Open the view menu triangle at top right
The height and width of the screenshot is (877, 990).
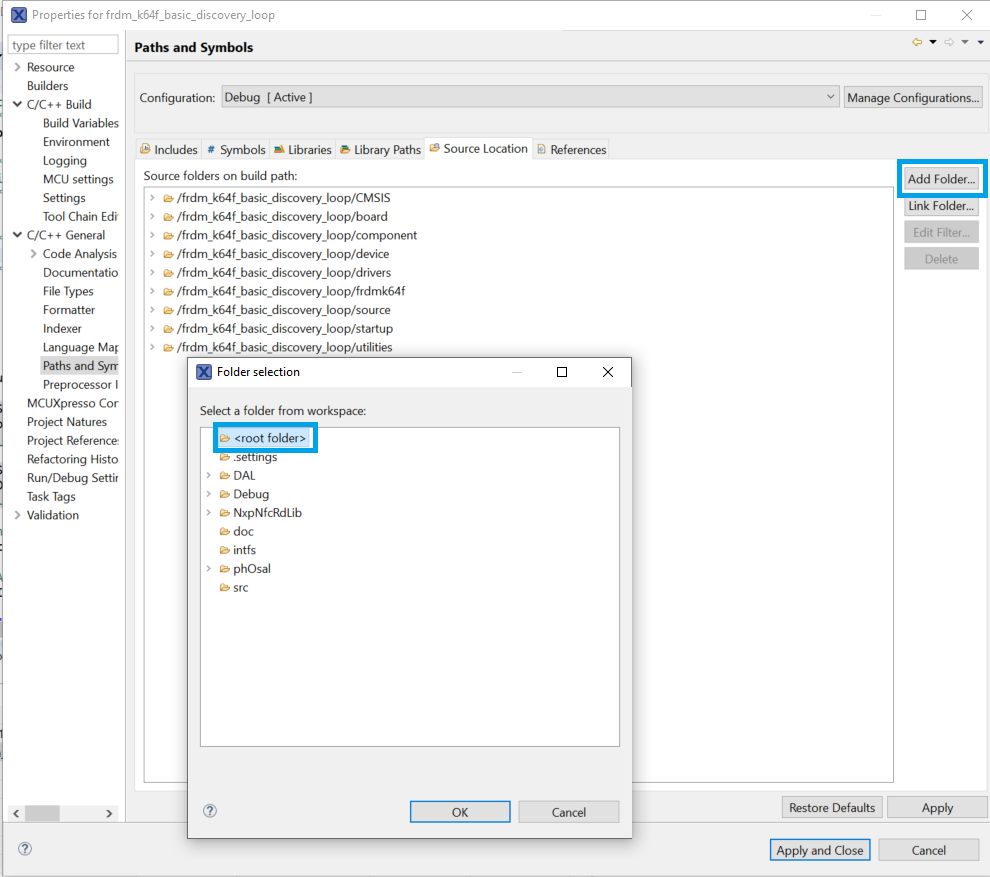[981, 42]
